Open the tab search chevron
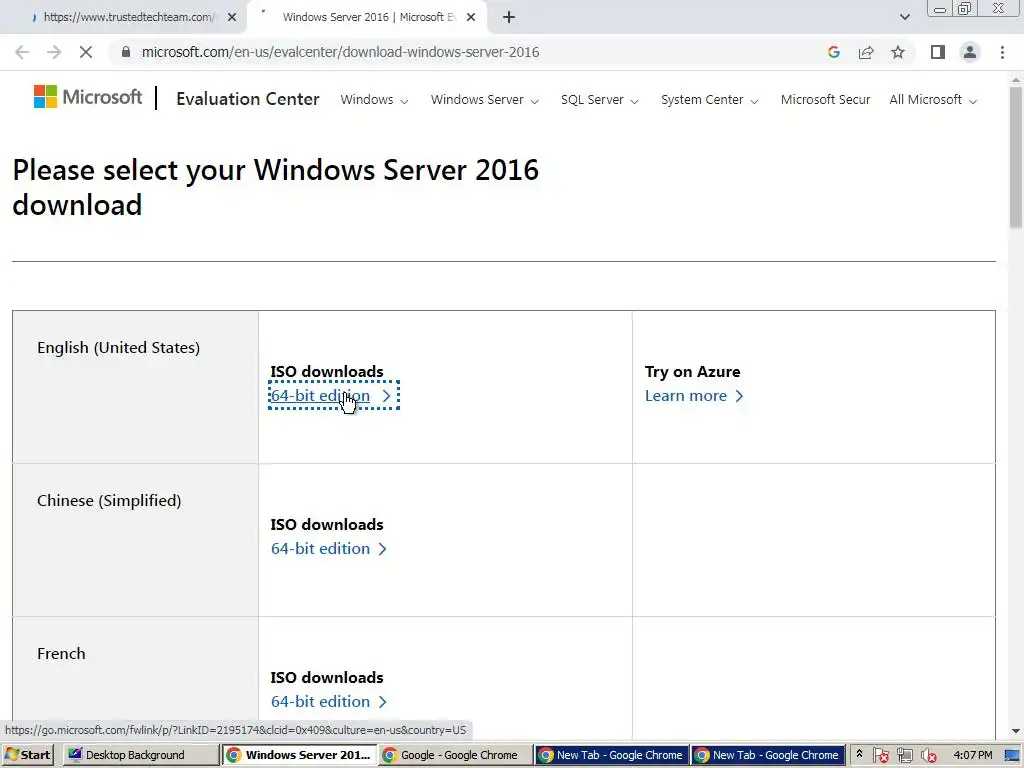 [x=904, y=17]
